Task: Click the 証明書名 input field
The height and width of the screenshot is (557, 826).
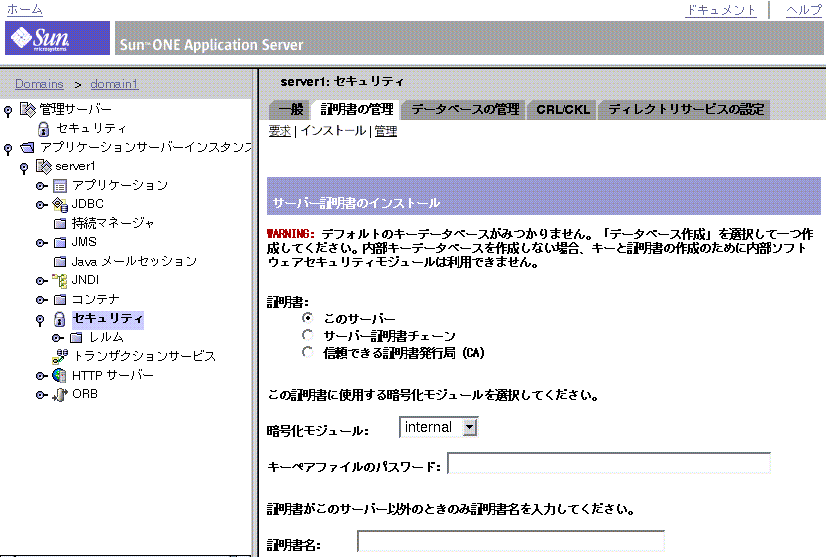Action: 511,542
